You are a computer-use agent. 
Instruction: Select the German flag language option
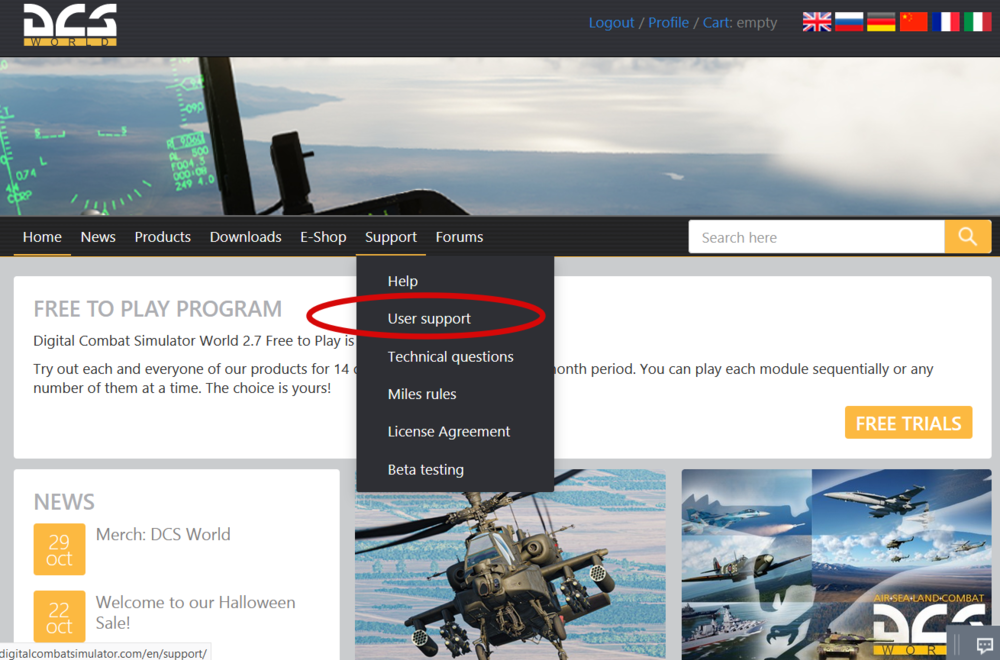click(881, 22)
